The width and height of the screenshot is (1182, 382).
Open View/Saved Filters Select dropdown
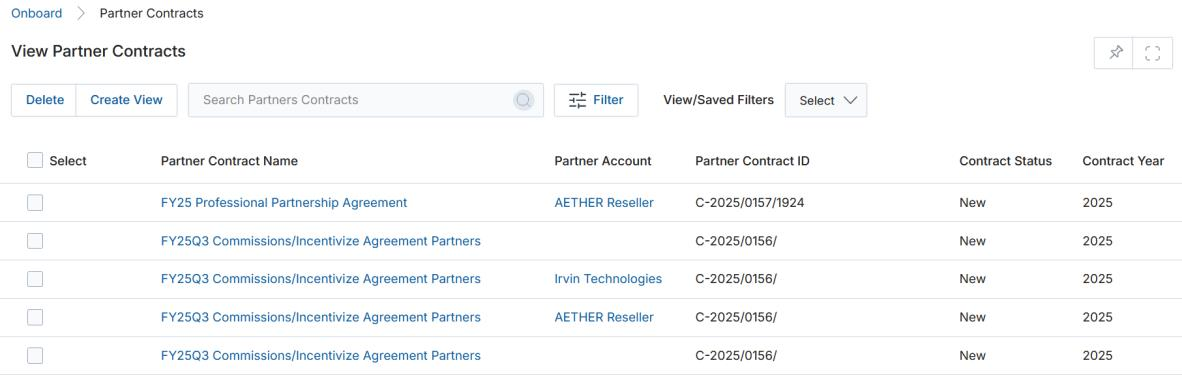[x=825, y=100]
